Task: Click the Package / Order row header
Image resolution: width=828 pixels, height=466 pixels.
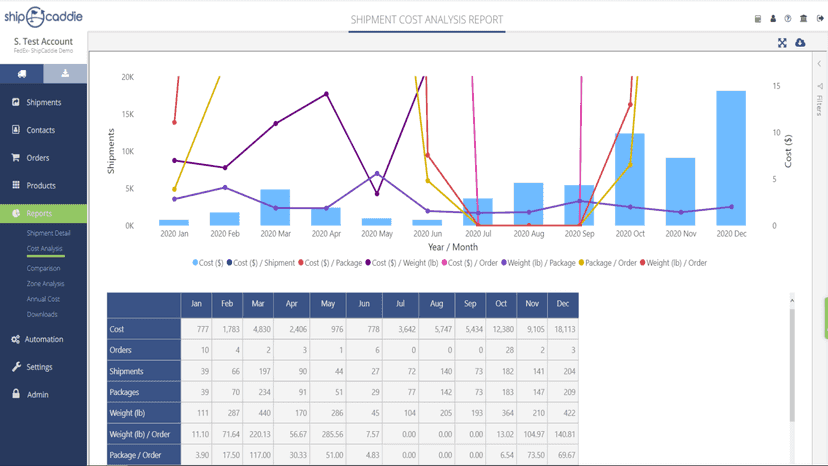Action: click(144, 455)
